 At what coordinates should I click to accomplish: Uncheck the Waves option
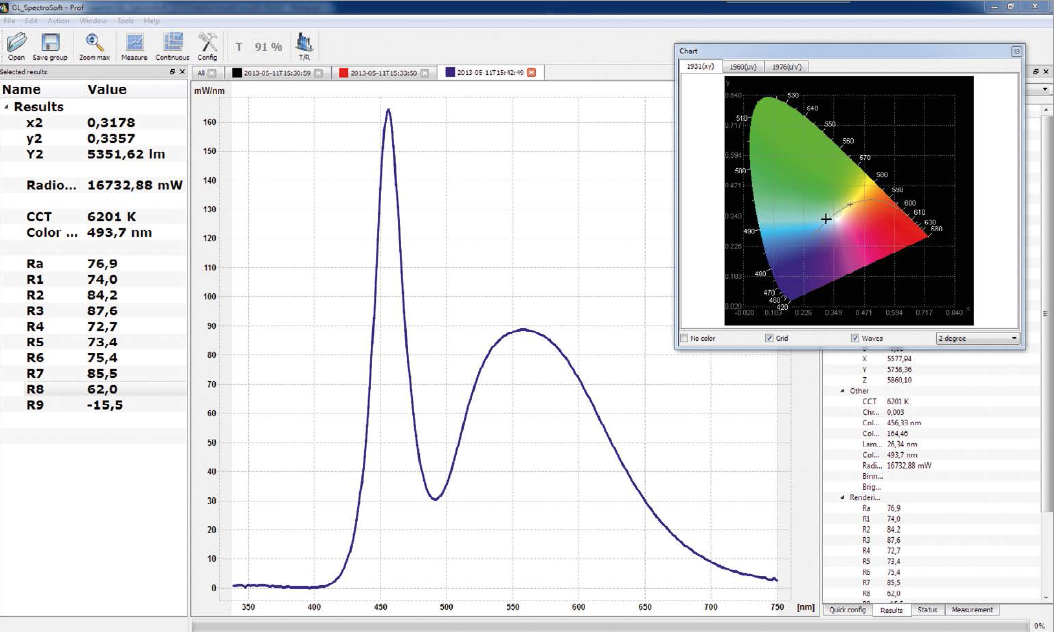(x=856, y=338)
